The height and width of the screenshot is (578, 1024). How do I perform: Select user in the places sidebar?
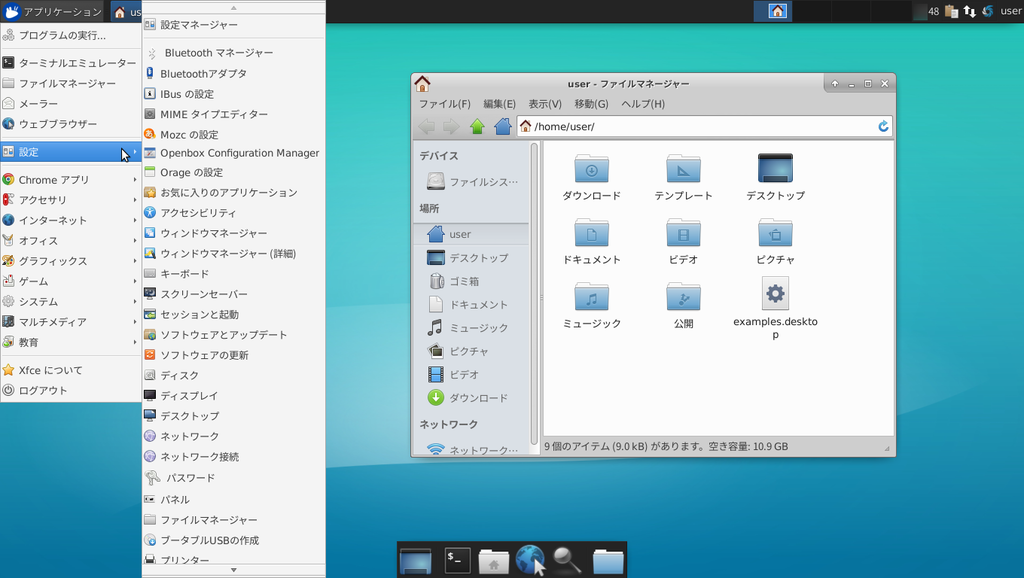click(472, 234)
